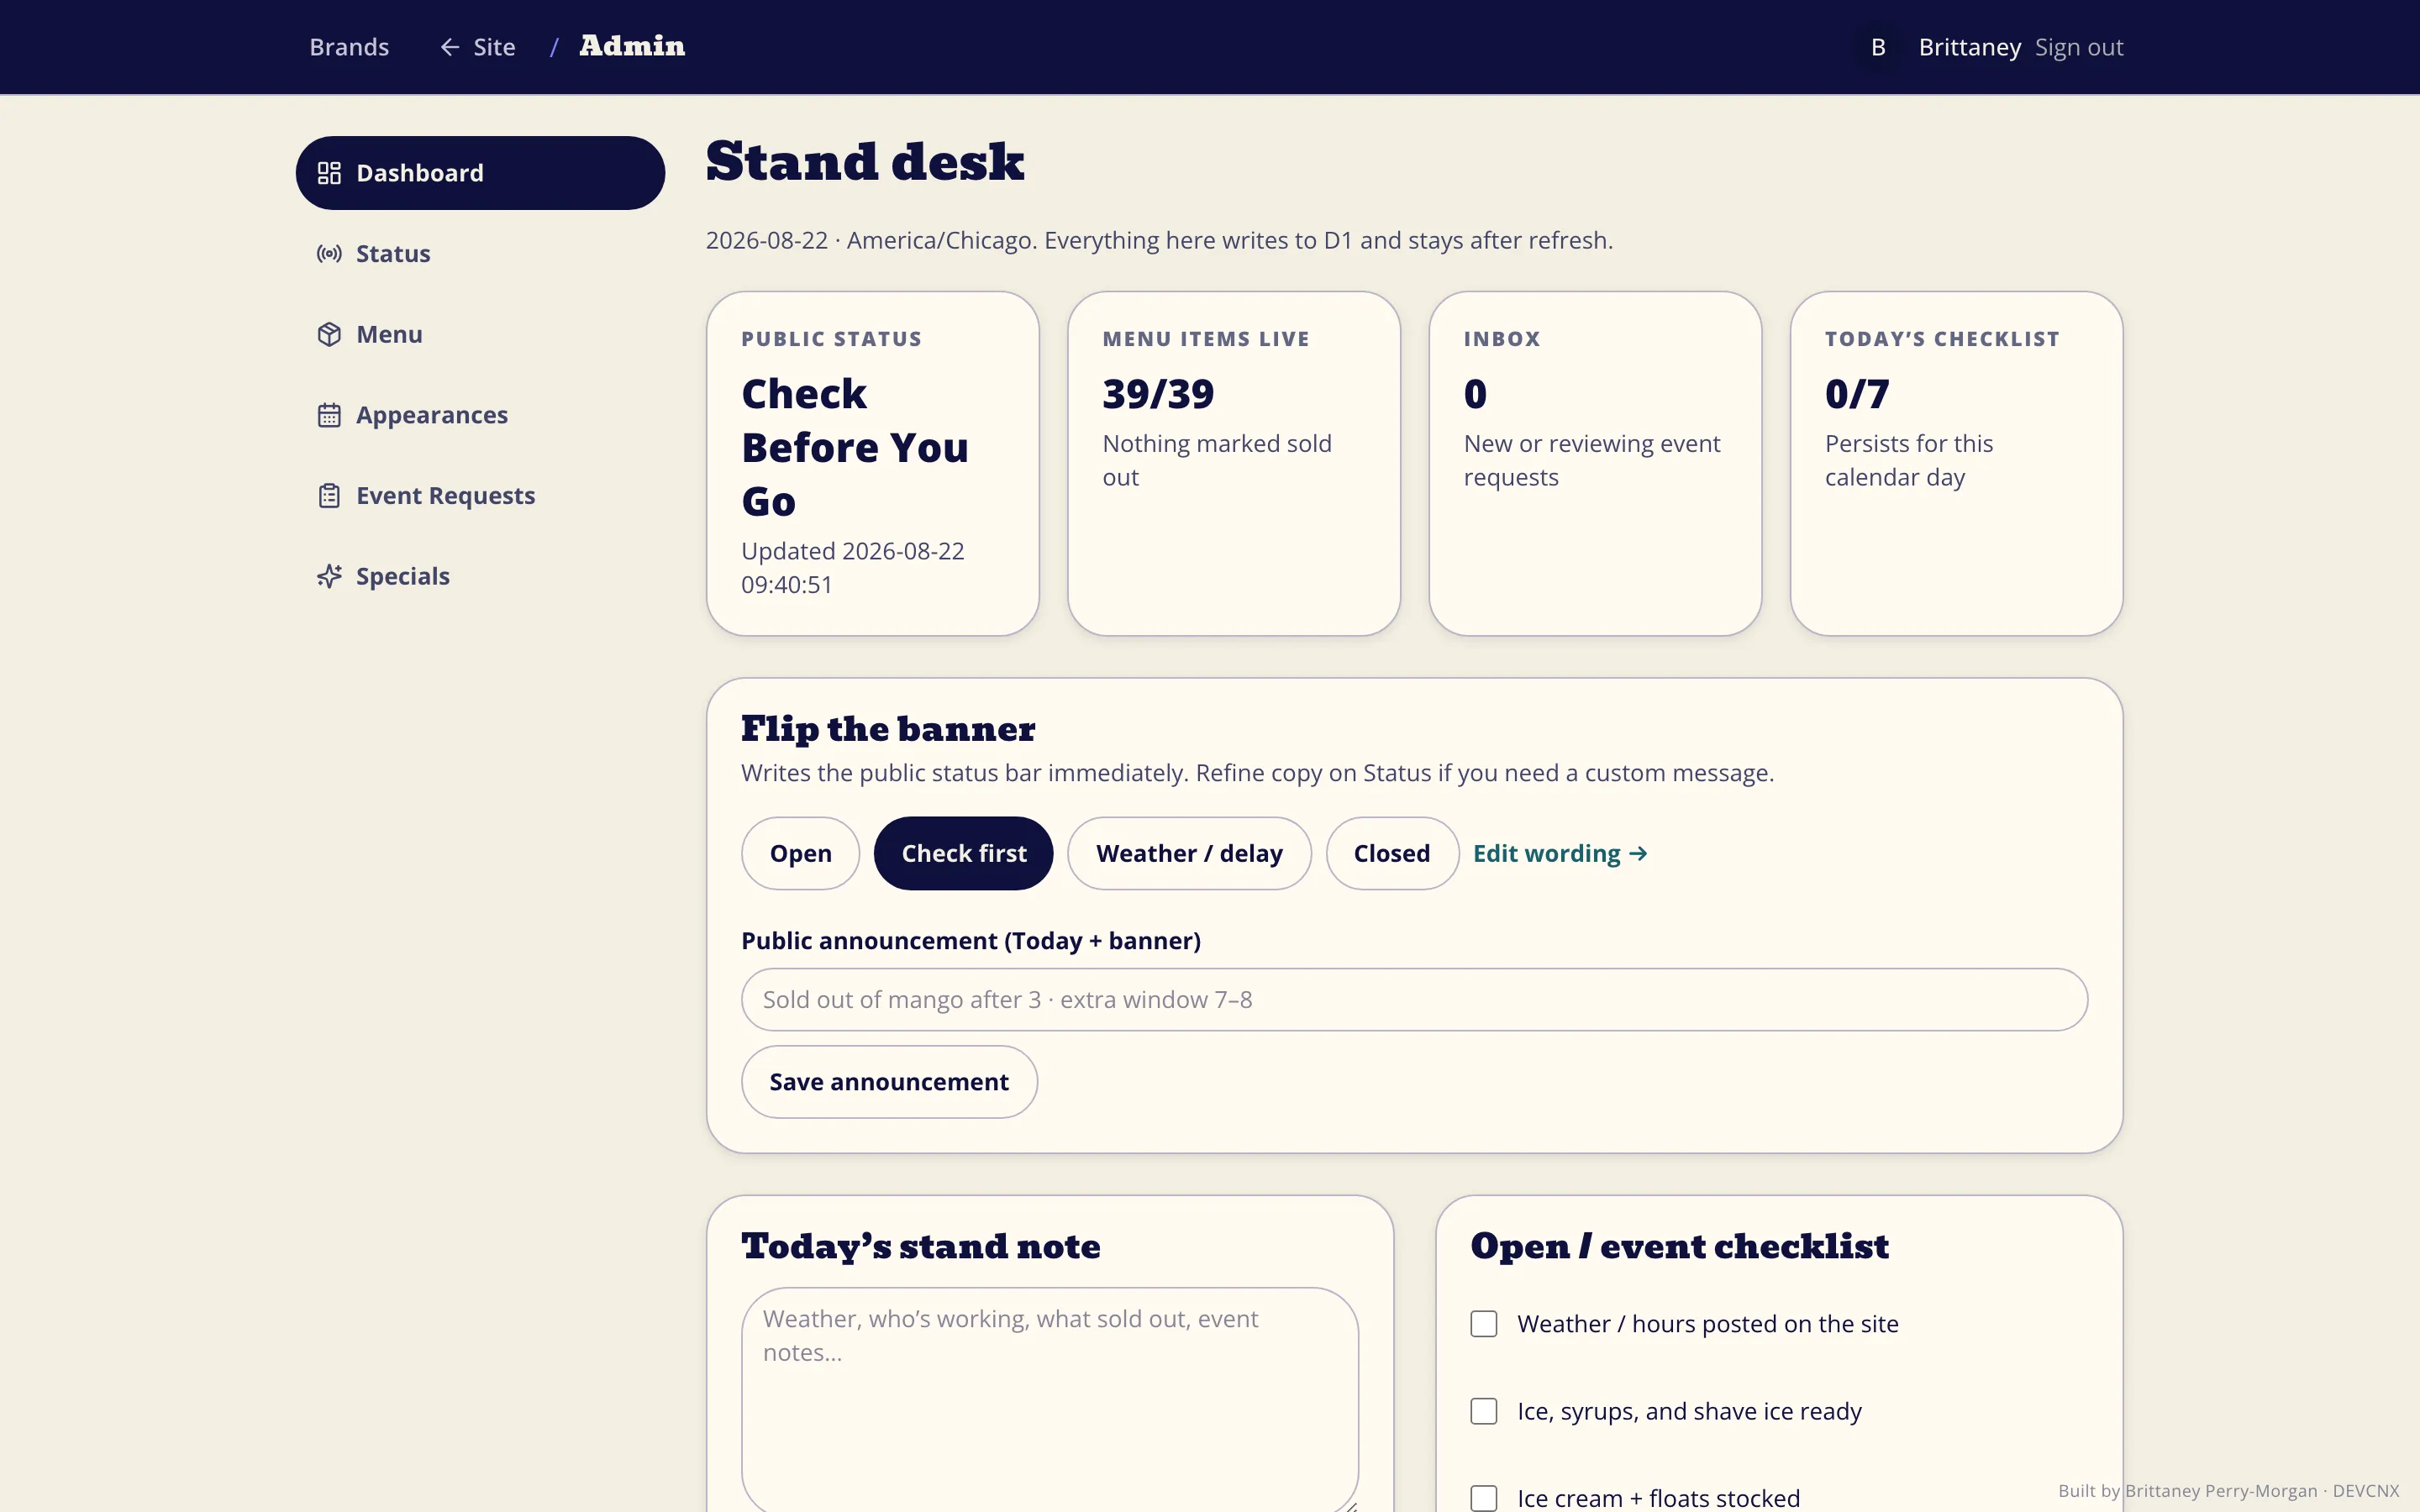The height and width of the screenshot is (1512, 2420).
Task: Click the Open / event checklist heading
Action: [x=1680, y=1246]
